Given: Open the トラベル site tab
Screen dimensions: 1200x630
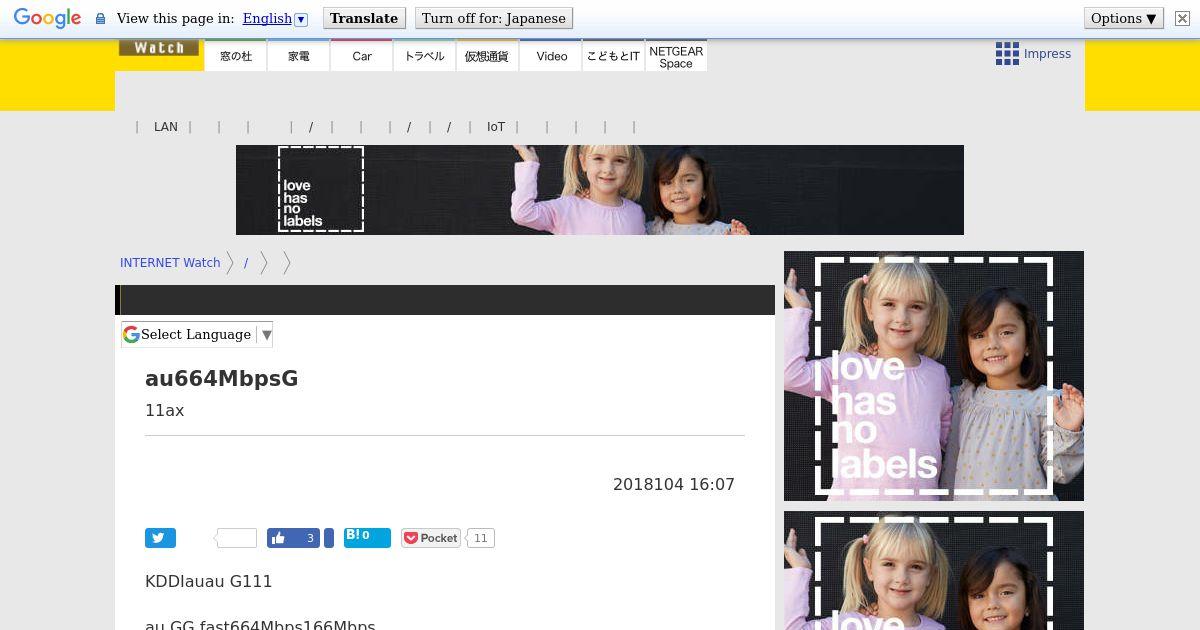Looking at the screenshot, I should [425, 56].
